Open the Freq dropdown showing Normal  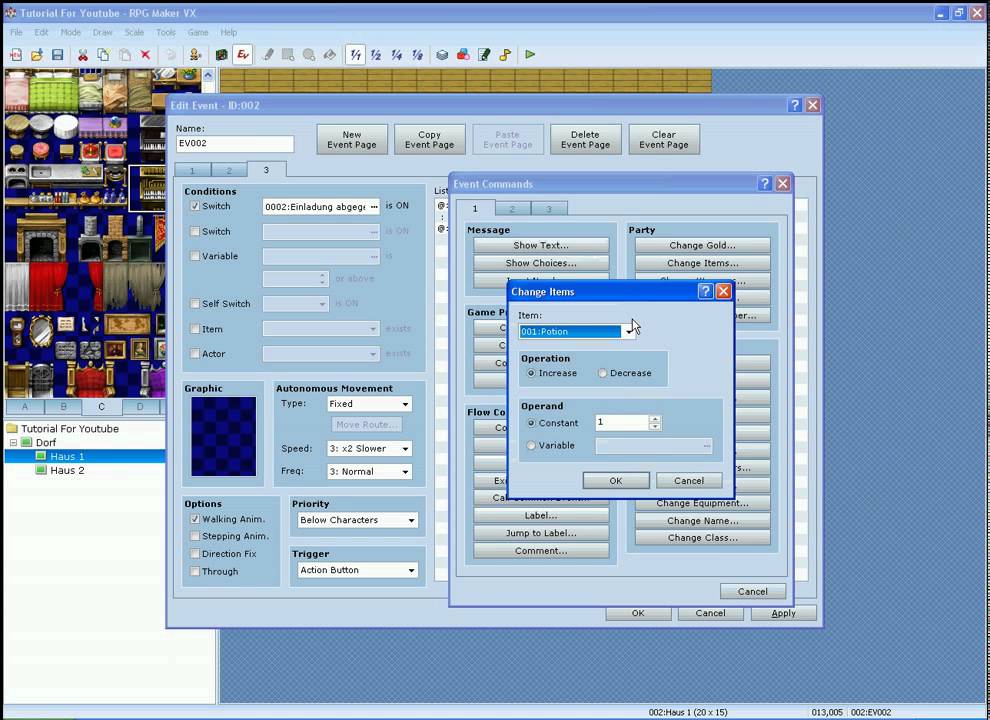(369, 472)
